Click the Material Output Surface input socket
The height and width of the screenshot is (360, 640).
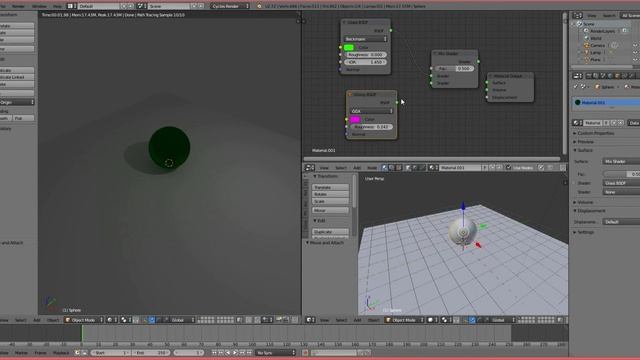(487, 82)
